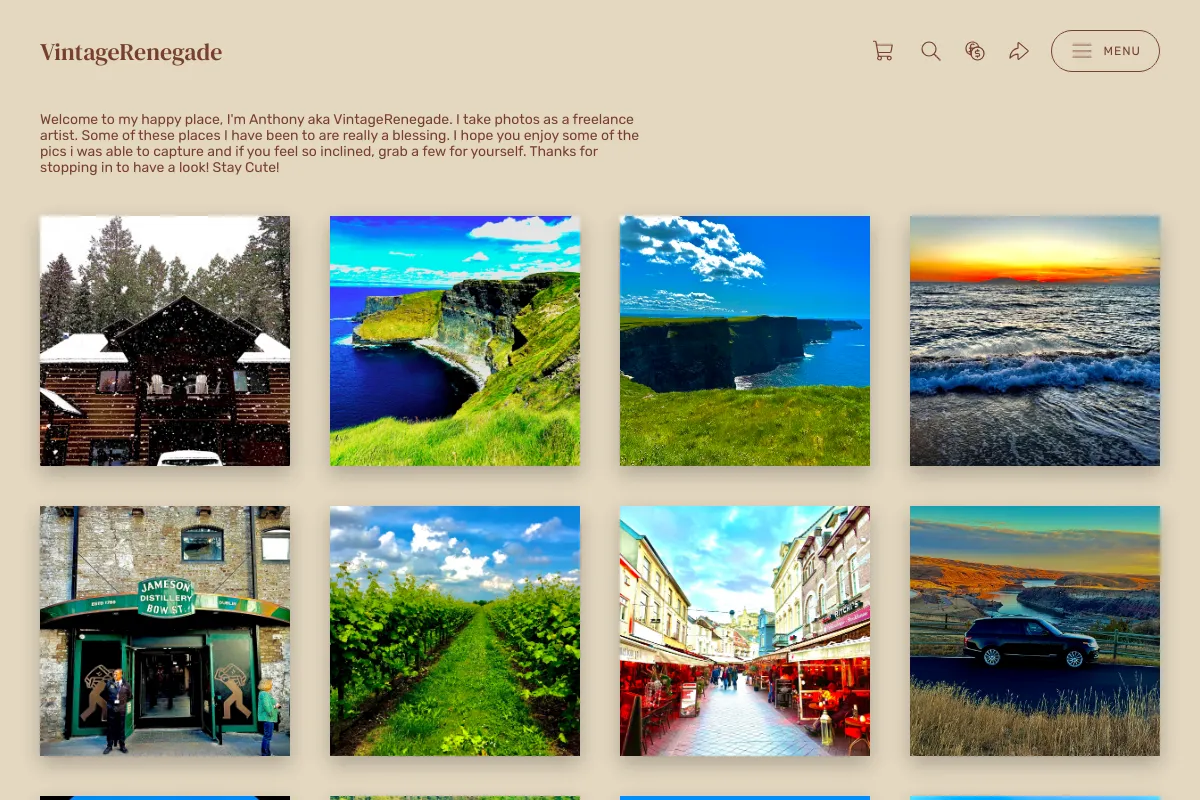Open the currency selector icon
1200x800 pixels.
click(975, 51)
